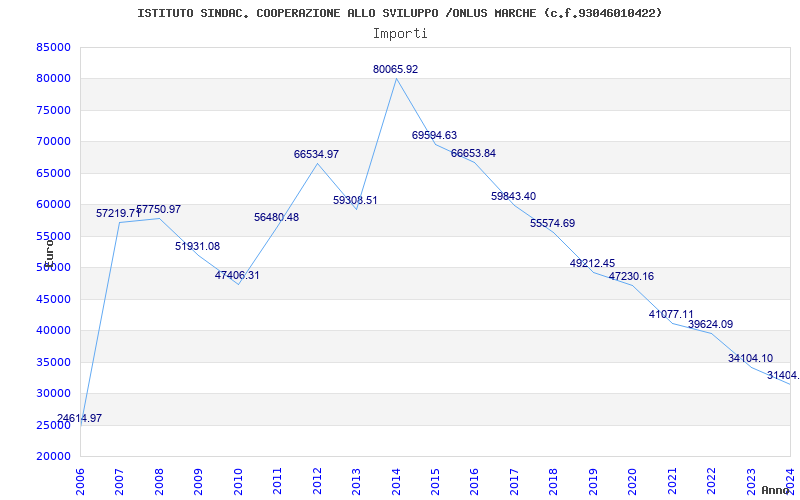Click the x-axis year 2021
This screenshot has width=800, height=500.
672,481
